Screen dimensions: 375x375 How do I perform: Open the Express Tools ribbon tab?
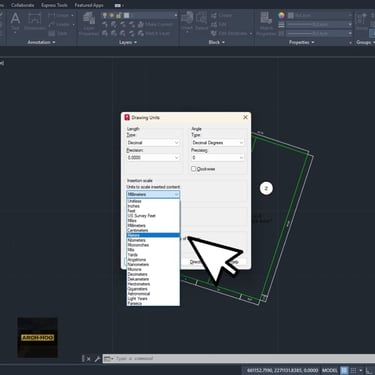[54, 5]
